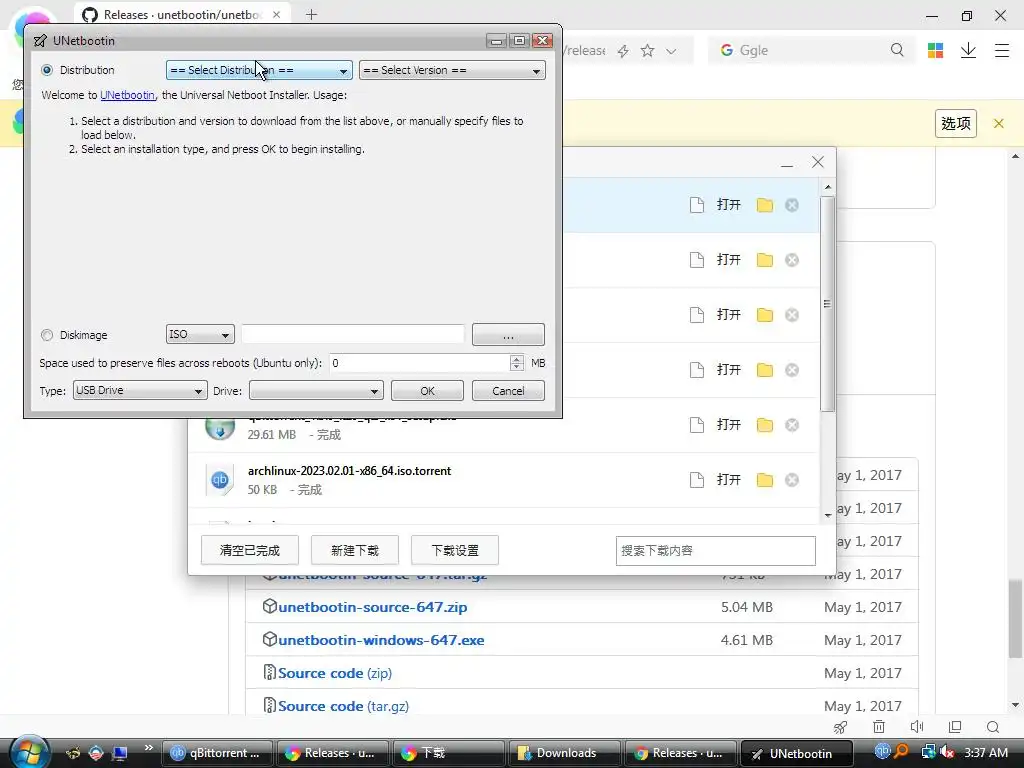Viewport: 1024px width, 768px height.
Task: Click the zoom magnifier icon in status bar
Action: point(993,727)
